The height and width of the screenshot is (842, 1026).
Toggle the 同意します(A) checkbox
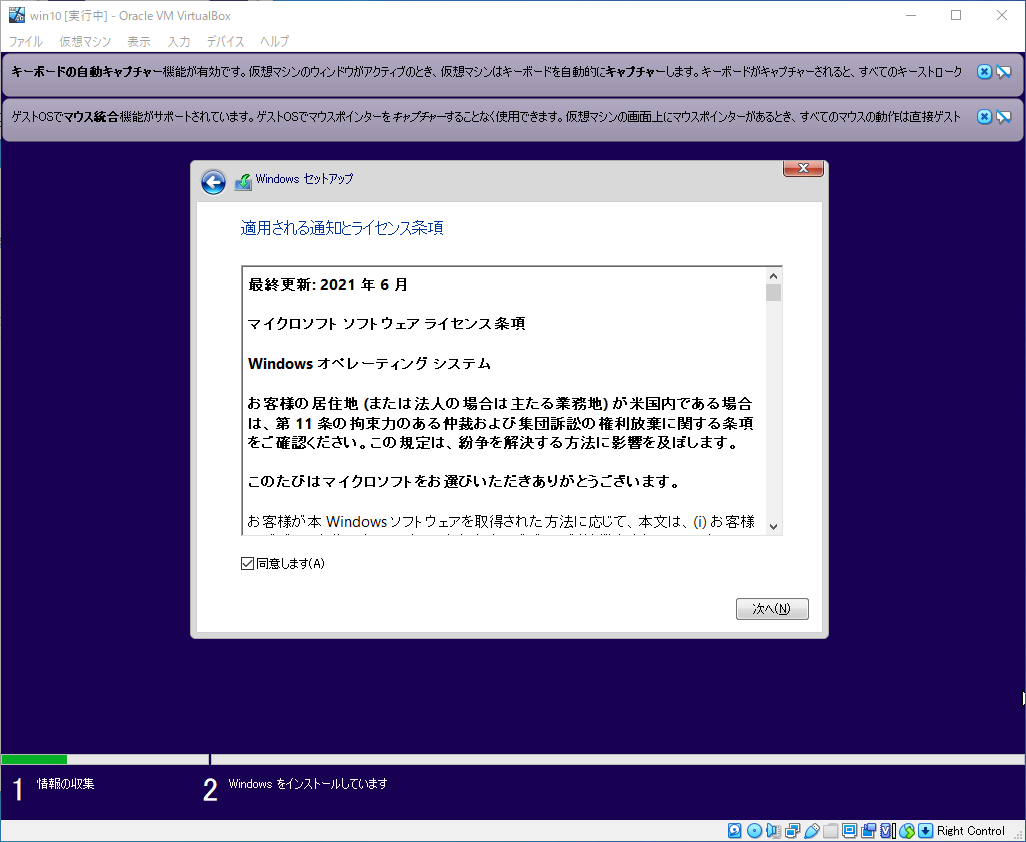coord(247,563)
